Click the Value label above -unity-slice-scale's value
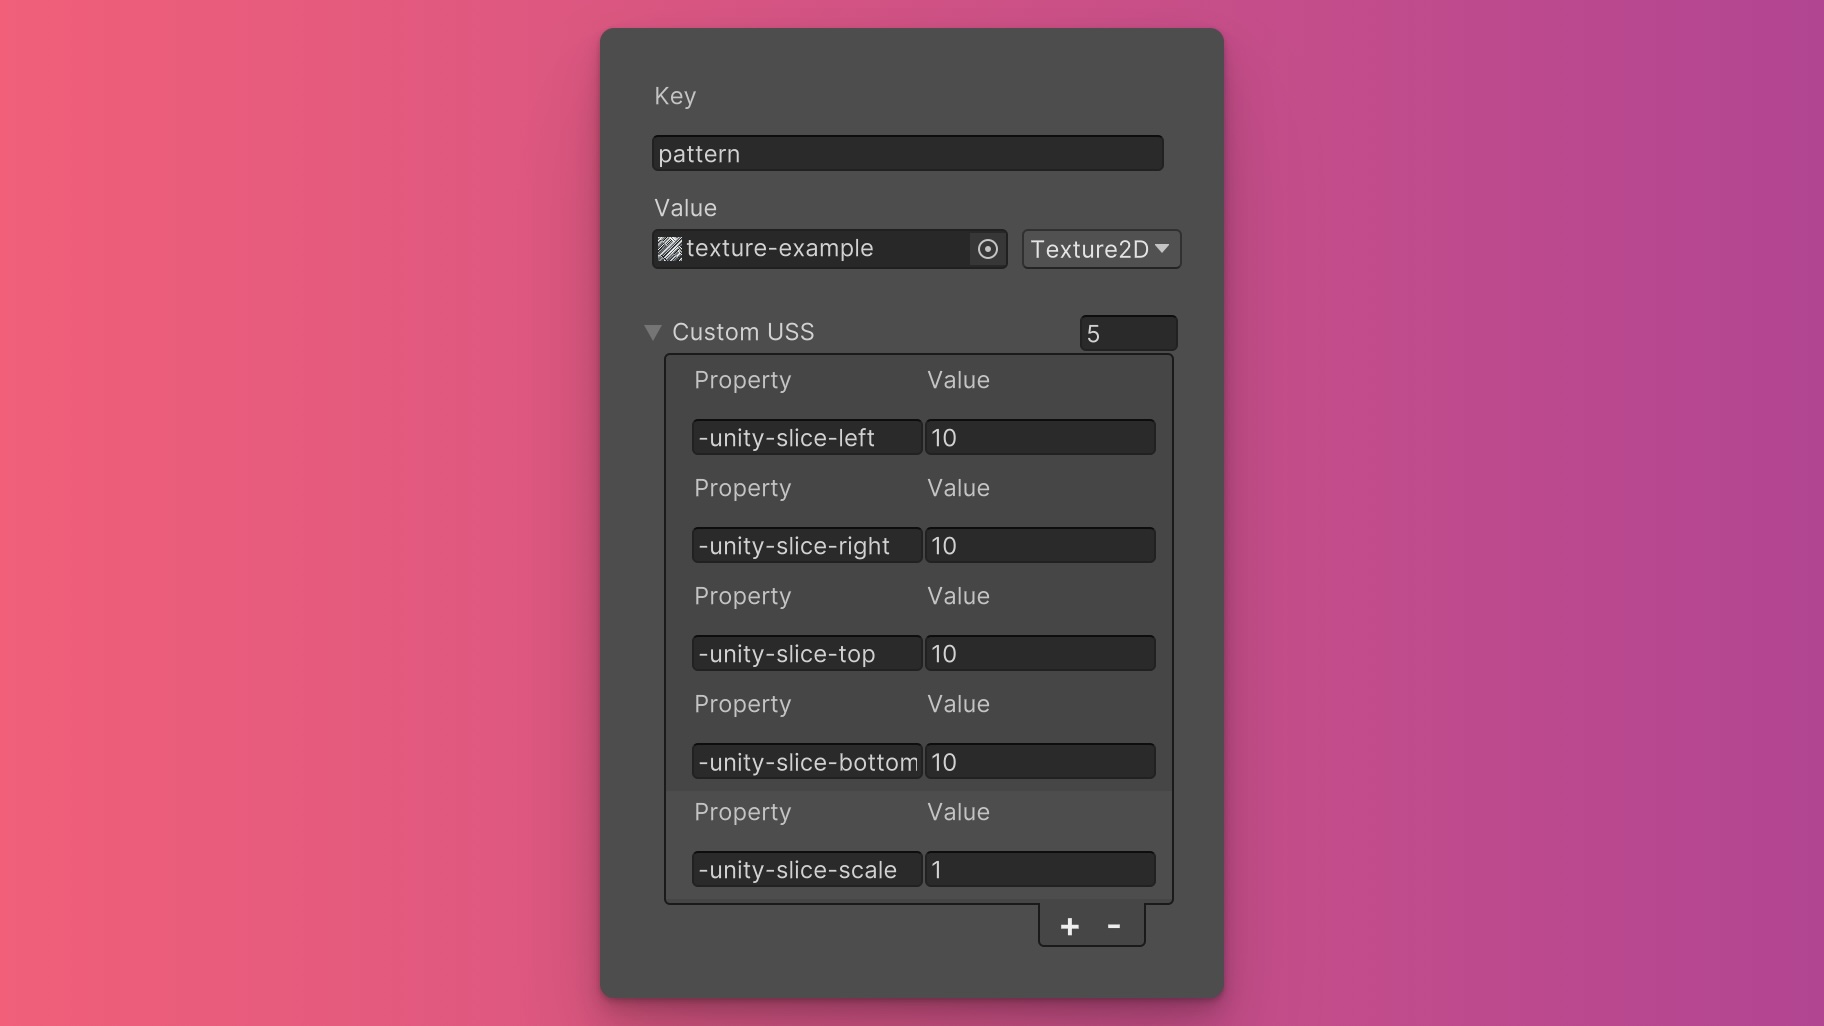 click(x=958, y=812)
